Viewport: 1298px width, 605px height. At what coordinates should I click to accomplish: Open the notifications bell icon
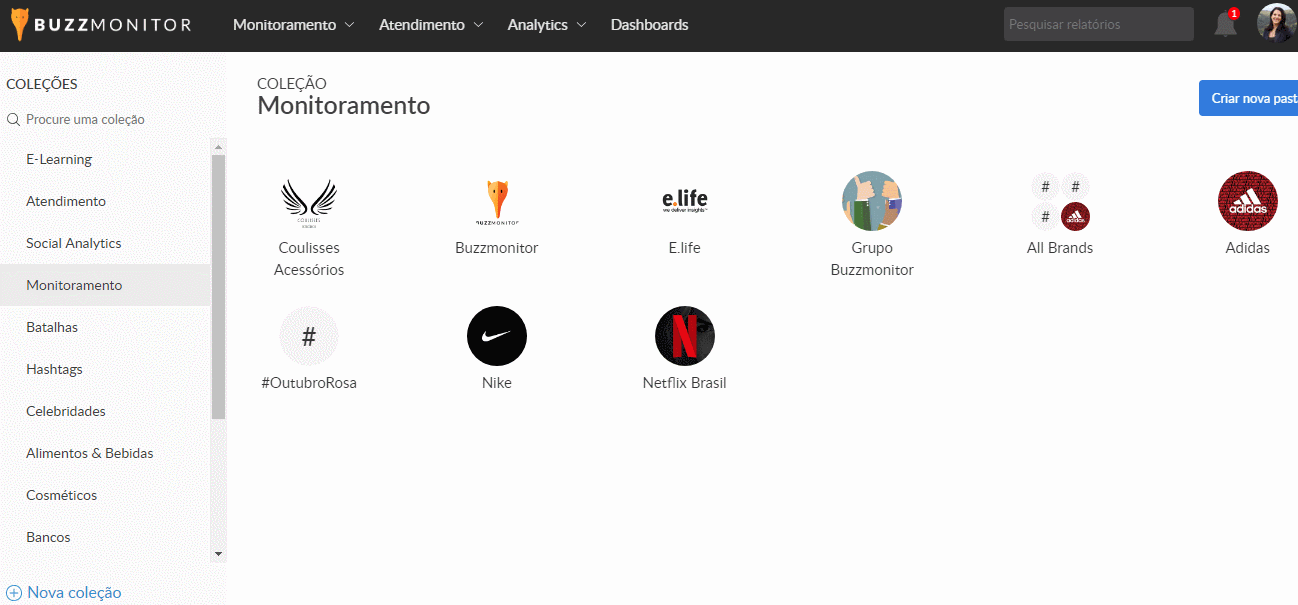(x=1225, y=25)
